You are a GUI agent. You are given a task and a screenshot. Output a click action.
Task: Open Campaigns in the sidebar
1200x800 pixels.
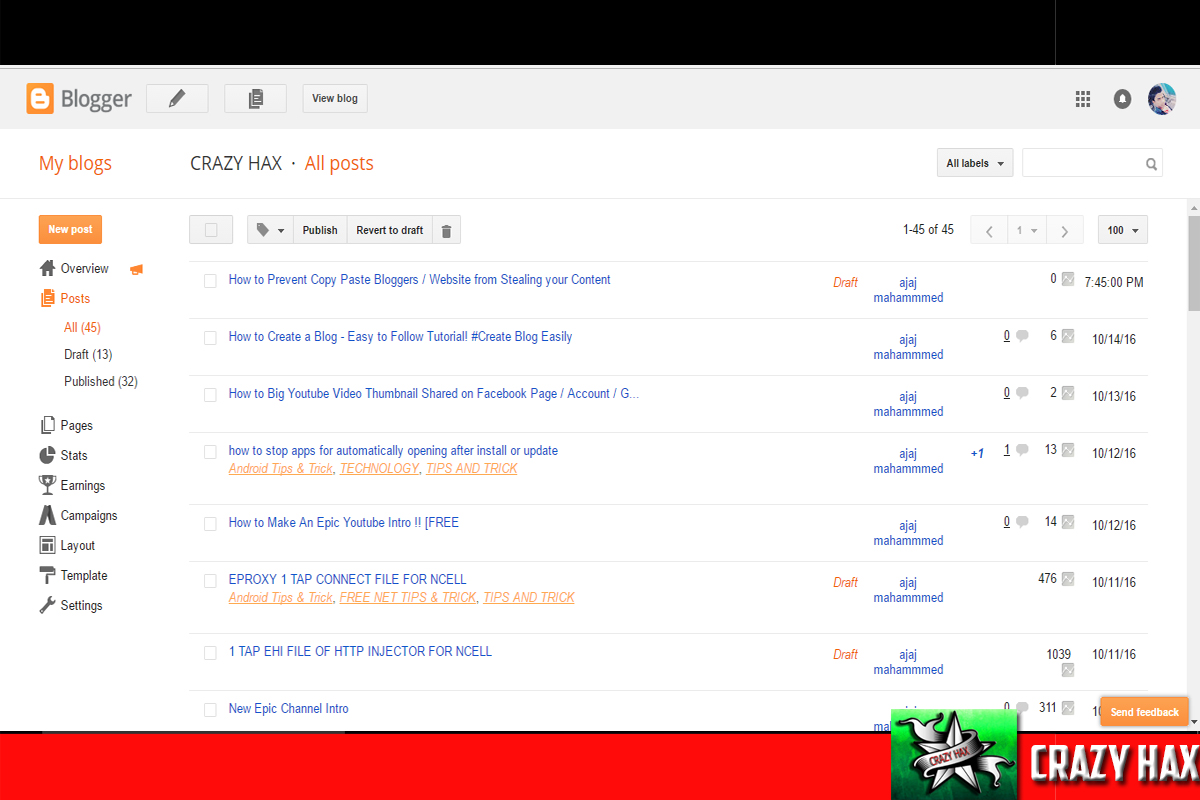pyautogui.click(x=89, y=515)
